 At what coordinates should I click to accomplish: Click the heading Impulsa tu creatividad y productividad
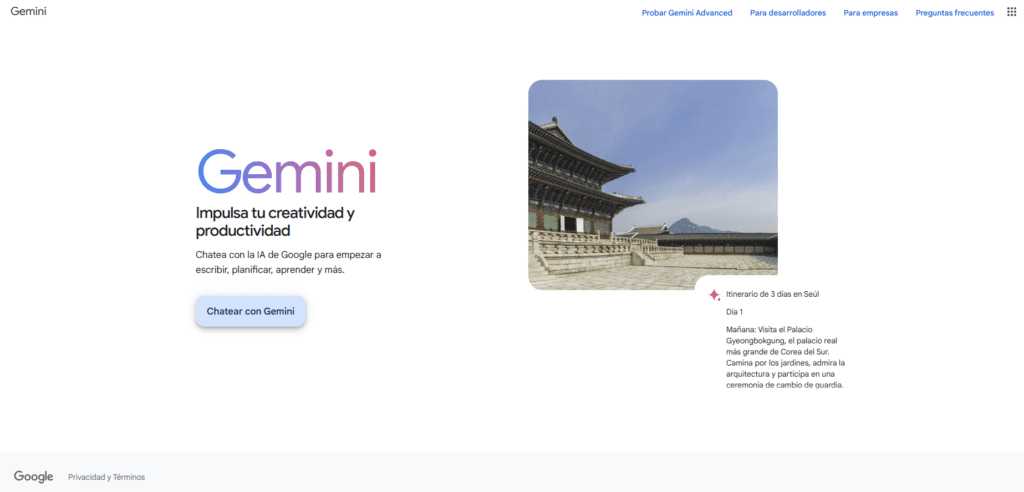point(275,221)
